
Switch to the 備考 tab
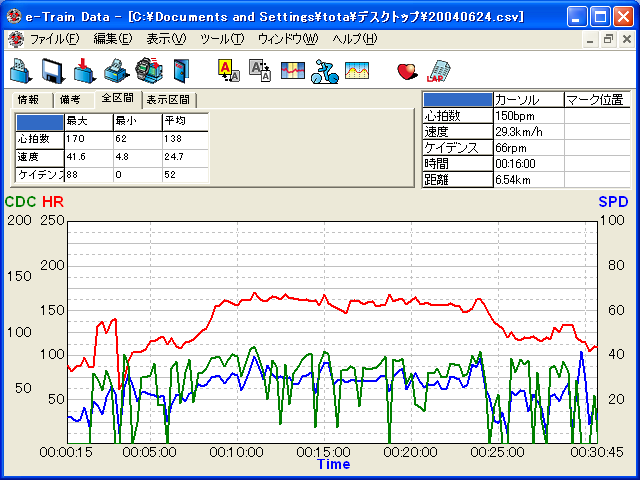(x=70, y=100)
